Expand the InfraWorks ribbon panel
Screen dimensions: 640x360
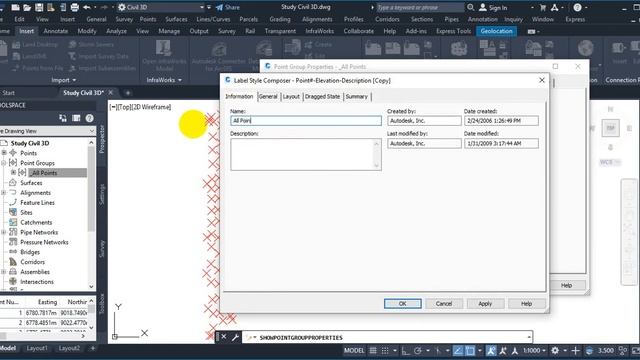[x=164, y=80]
